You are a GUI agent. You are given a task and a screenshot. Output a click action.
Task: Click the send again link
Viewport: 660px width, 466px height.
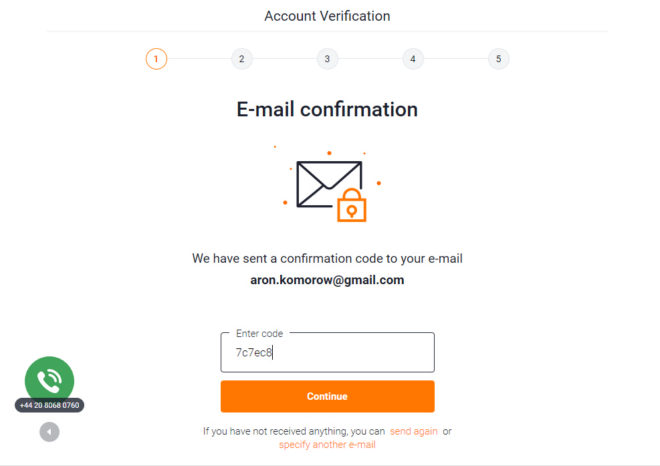pos(414,431)
